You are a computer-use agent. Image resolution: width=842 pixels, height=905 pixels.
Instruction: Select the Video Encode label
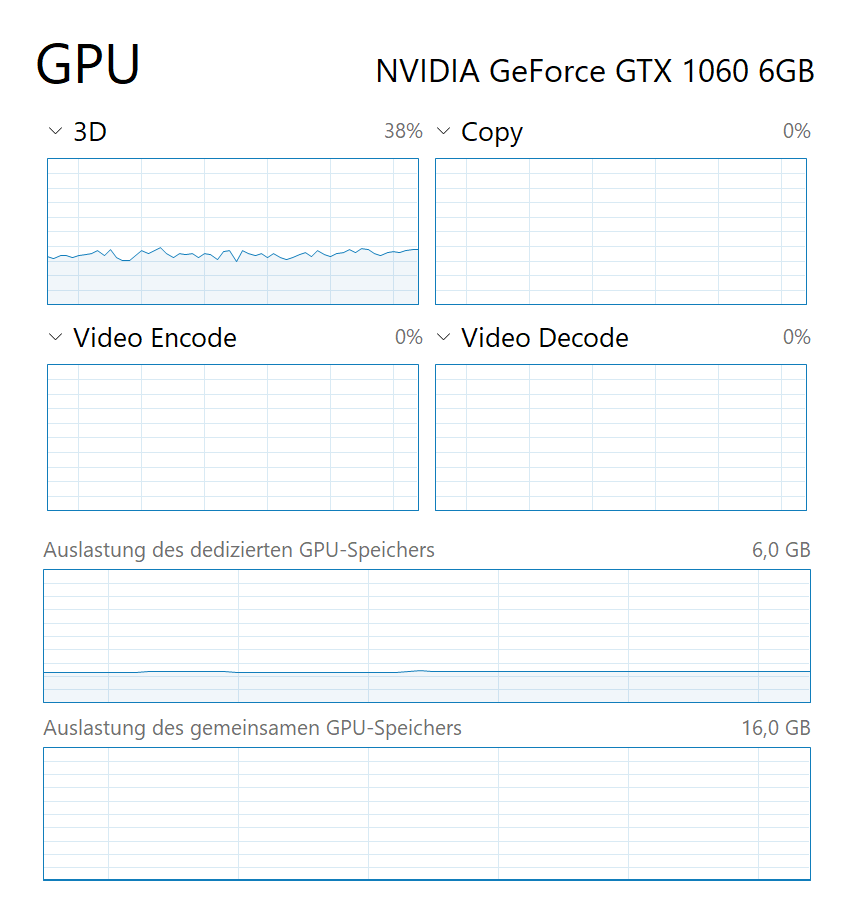[155, 338]
